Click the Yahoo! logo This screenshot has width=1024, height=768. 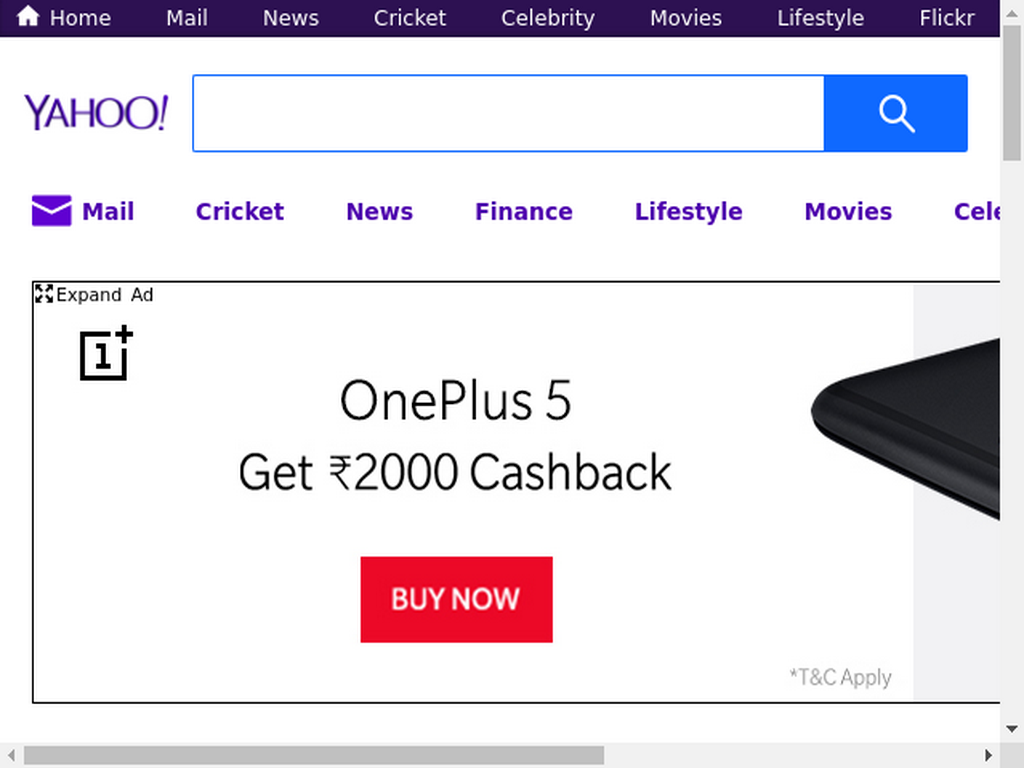click(96, 112)
